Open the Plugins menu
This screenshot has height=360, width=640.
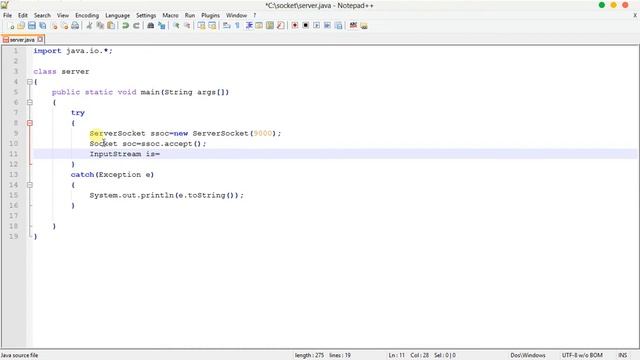211,16
